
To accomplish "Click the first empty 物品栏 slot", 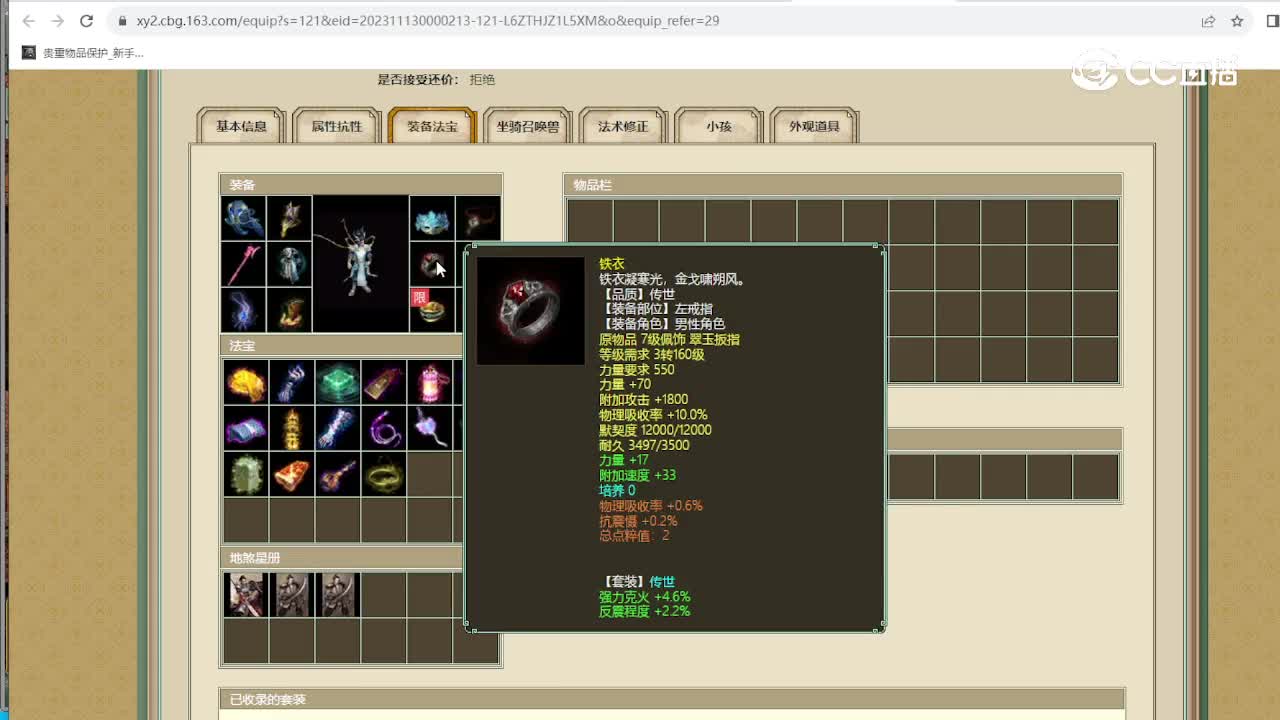I will point(590,221).
